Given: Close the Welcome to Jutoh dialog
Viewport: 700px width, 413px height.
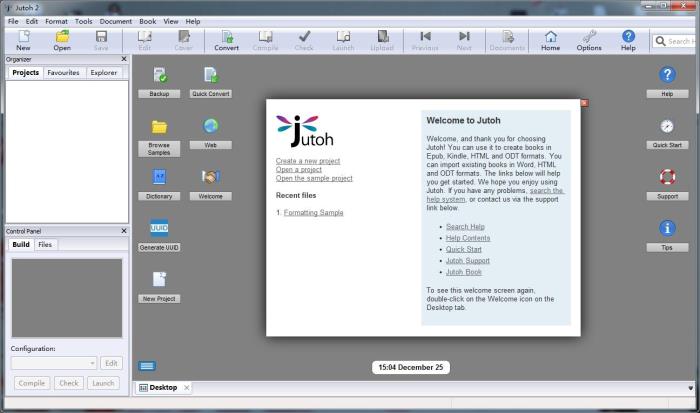Looking at the screenshot, I should [584, 103].
